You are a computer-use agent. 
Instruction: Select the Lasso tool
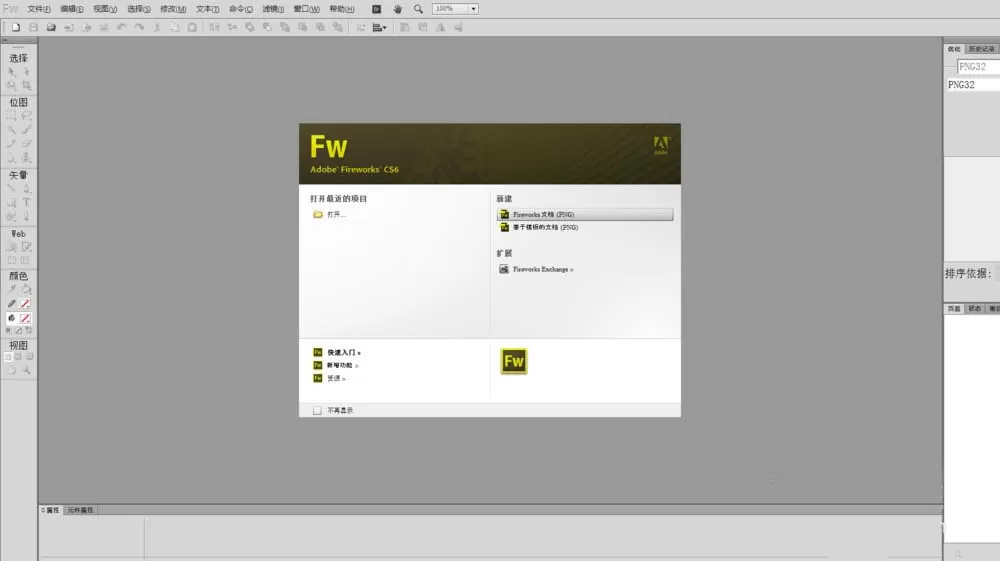click(x=26, y=115)
